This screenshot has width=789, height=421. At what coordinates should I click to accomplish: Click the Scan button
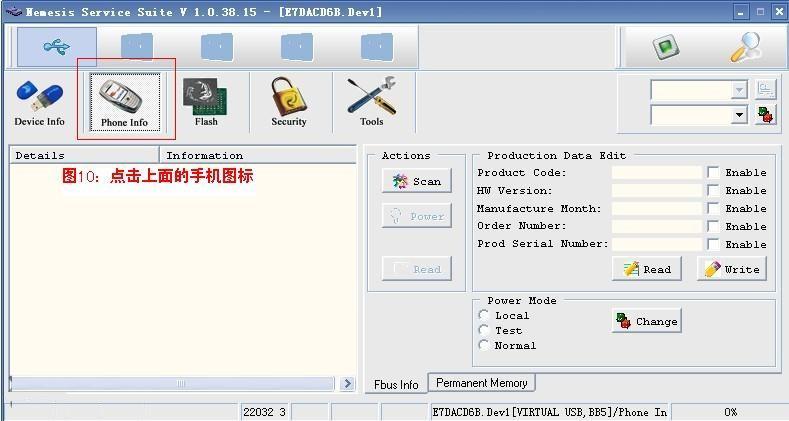[x=417, y=181]
